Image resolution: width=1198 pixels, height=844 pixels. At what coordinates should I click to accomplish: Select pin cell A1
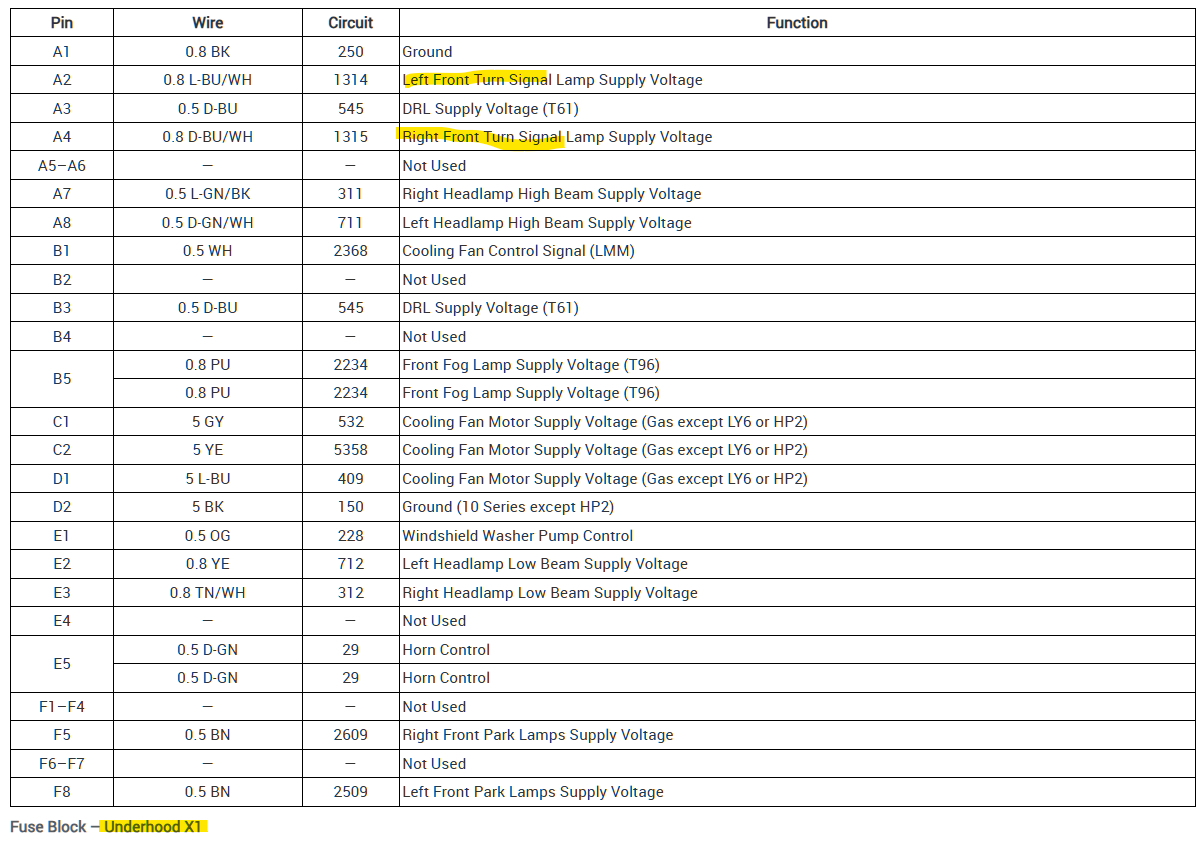tap(62, 52)
